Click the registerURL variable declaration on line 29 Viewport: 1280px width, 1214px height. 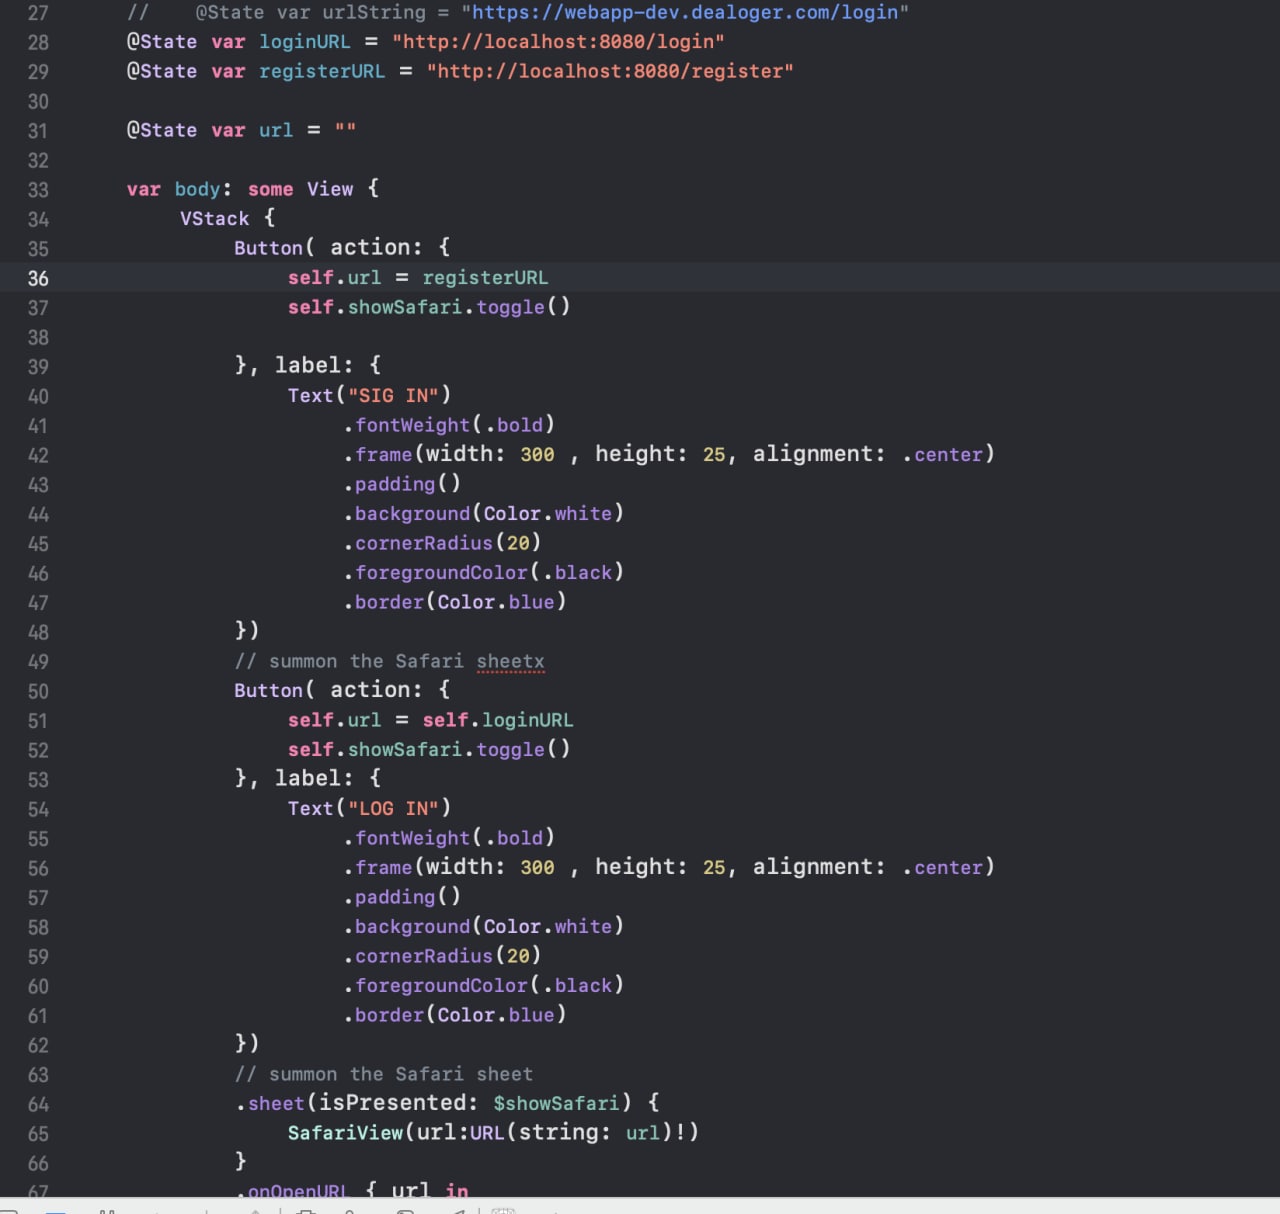(322, 71)
